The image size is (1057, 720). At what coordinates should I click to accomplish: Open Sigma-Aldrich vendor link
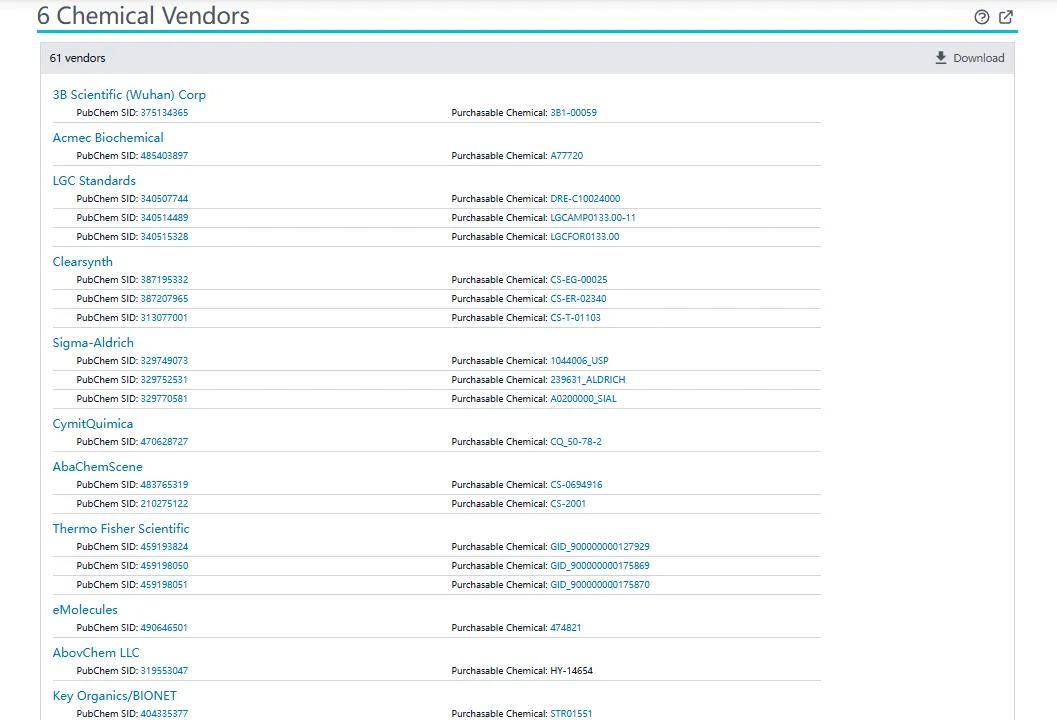pyautogui.click(x=93, y=342)
